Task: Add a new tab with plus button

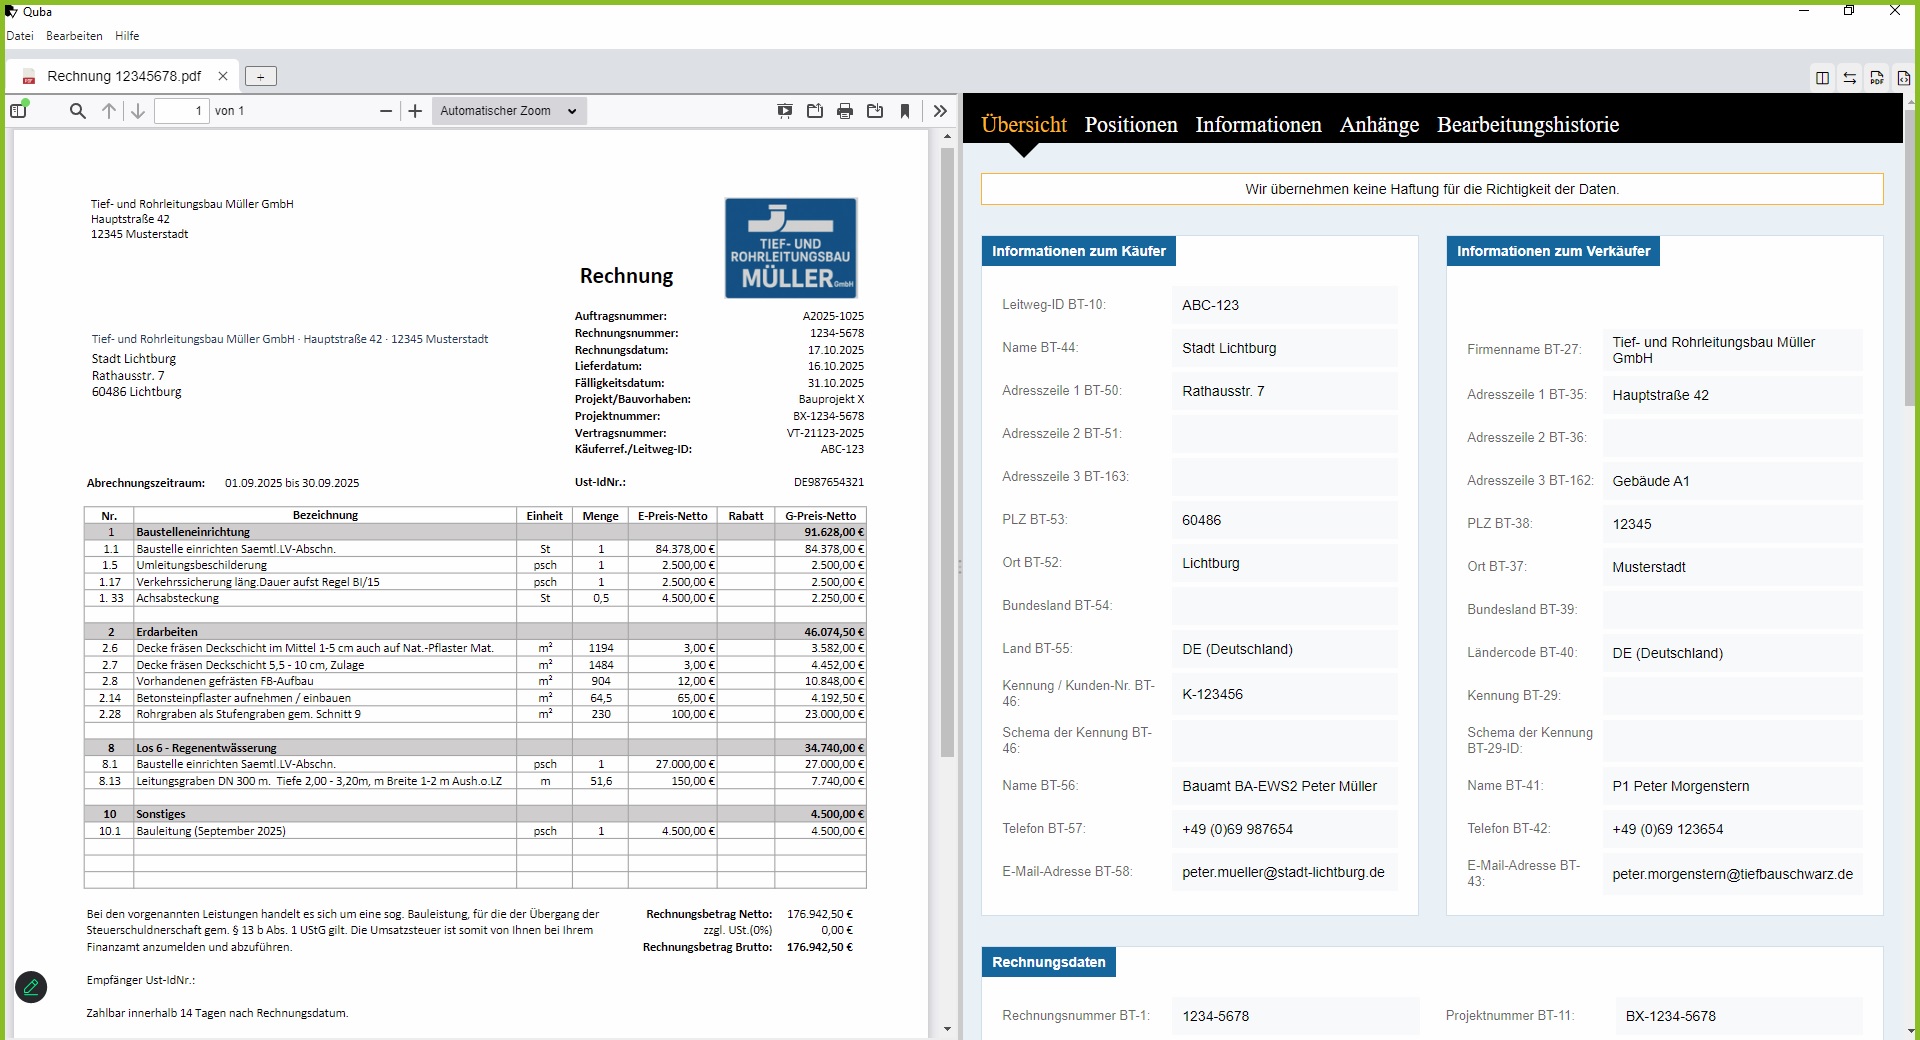Action: pyautogui.click(x=260, y=77)
